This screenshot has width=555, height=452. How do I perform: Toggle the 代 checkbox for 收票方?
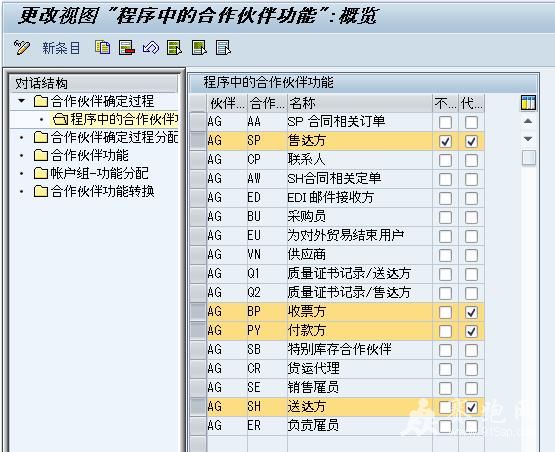pyautogui.click(x=471, y=312)
